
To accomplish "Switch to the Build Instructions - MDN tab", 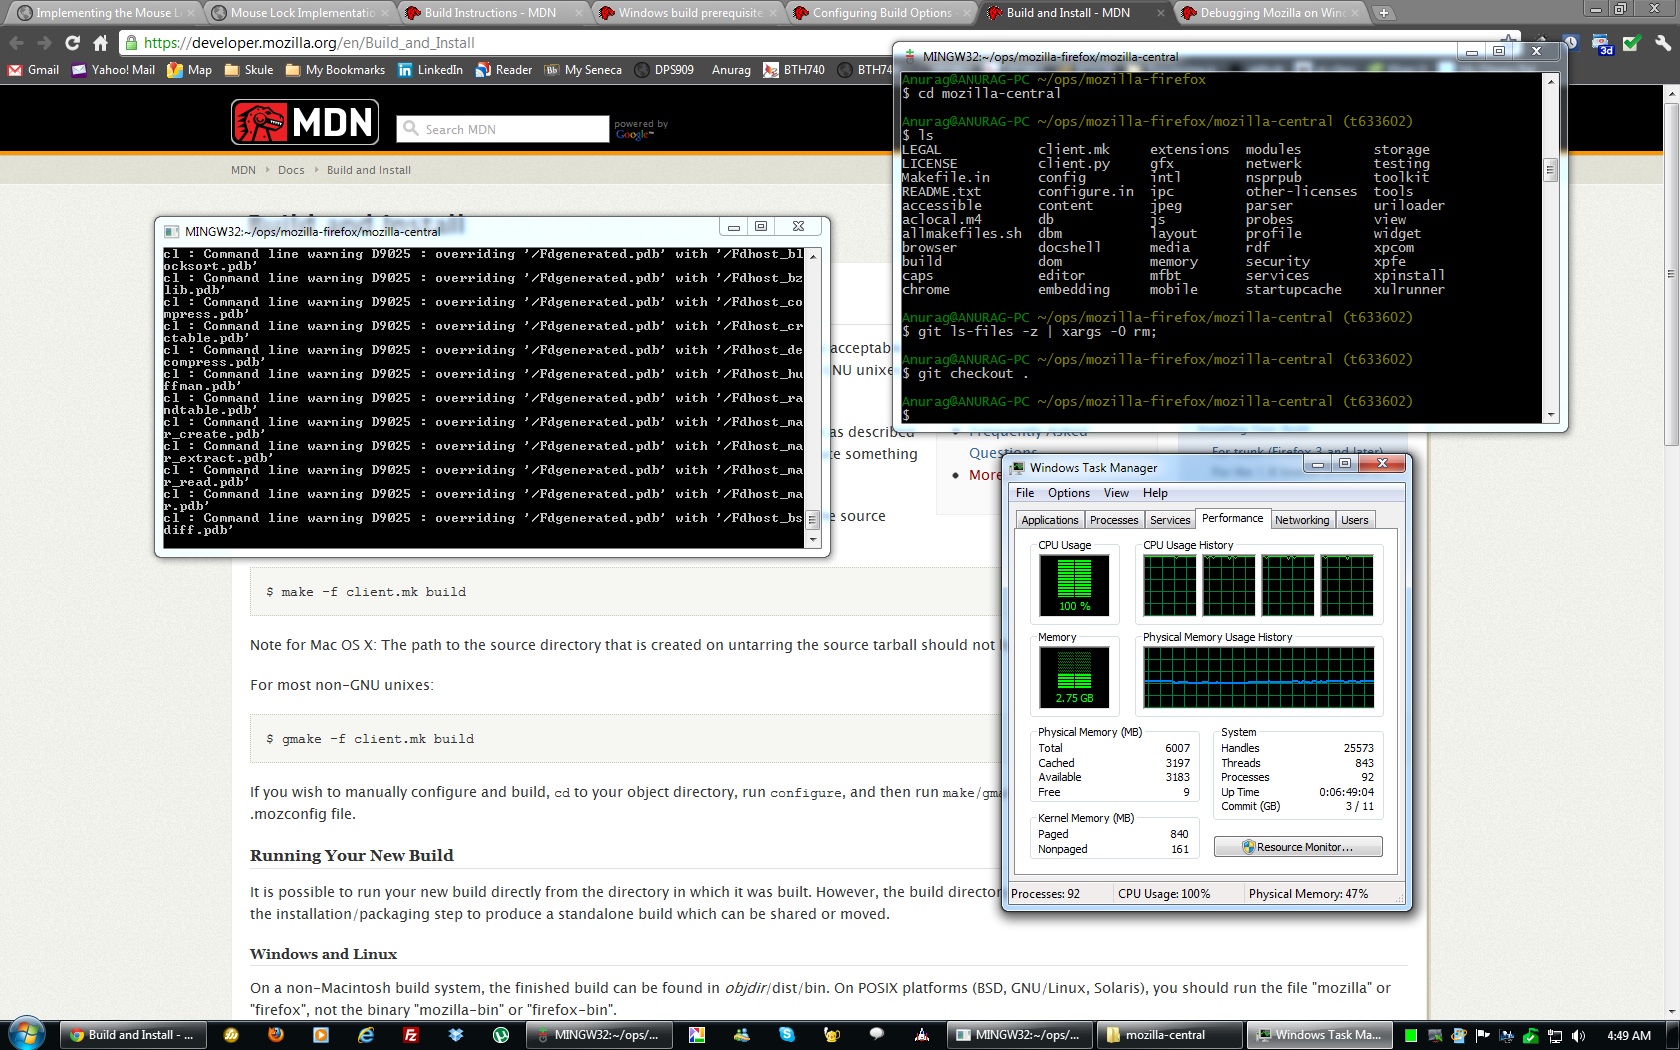I will 490,13.
